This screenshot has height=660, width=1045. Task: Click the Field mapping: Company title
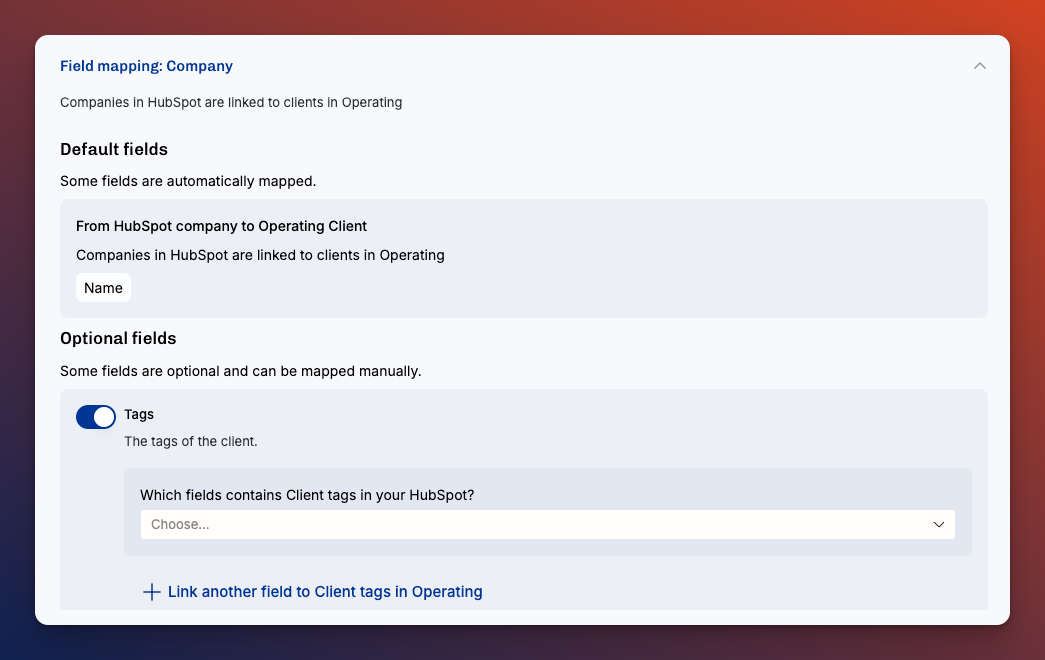(146, 66)
